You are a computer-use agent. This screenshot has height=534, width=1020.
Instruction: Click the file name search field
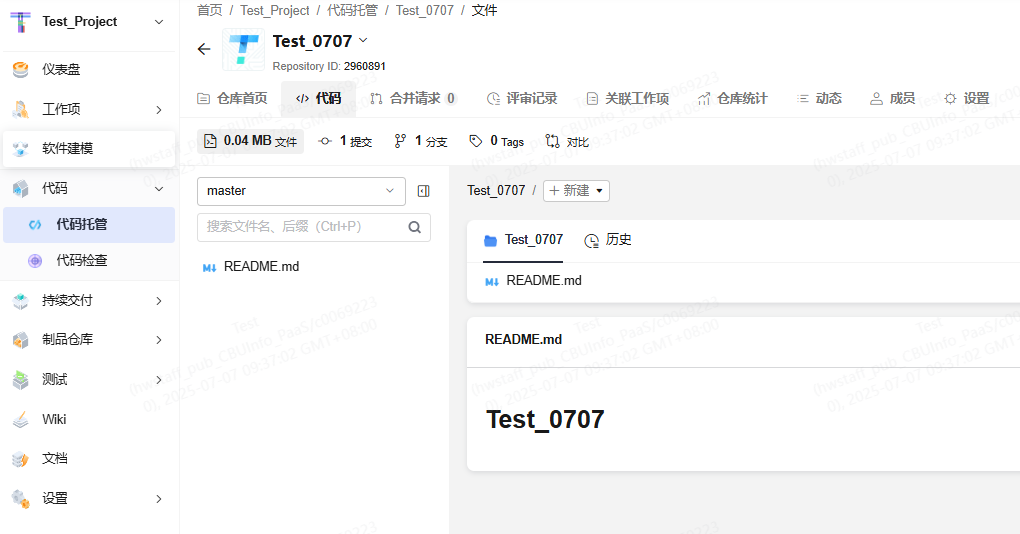point(314,227)
